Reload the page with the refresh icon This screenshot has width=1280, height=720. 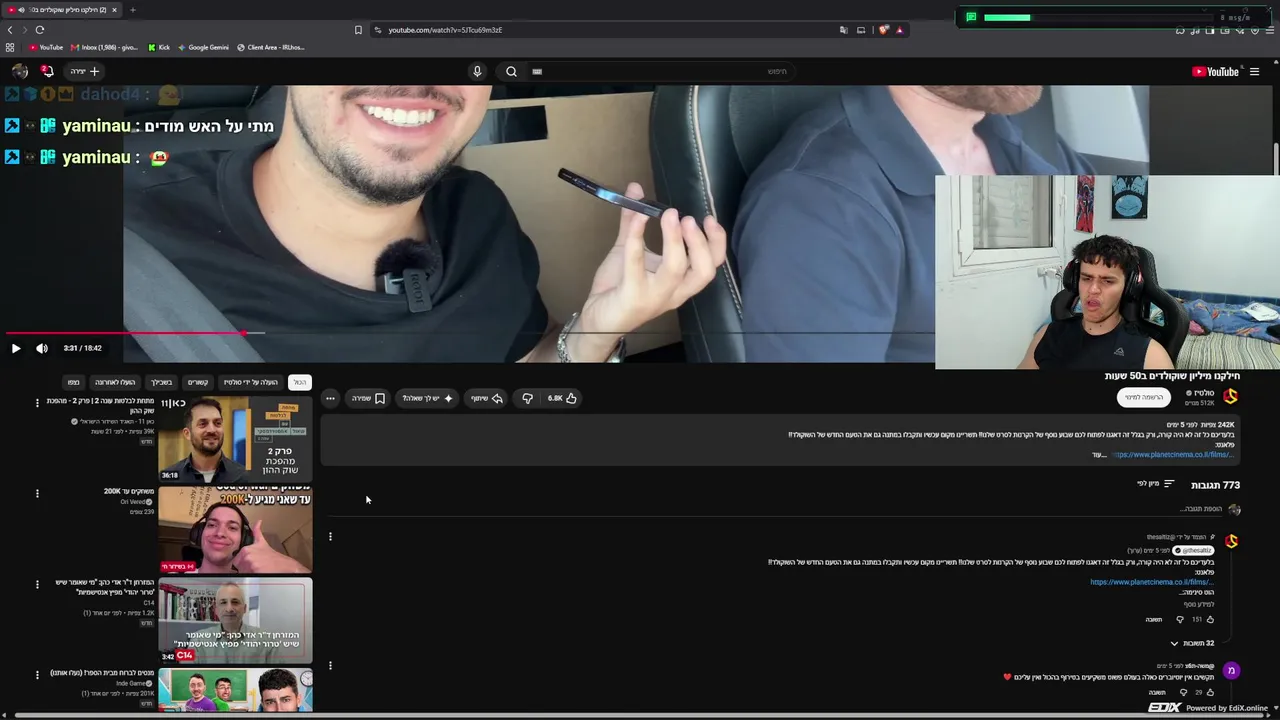[40, 30]
